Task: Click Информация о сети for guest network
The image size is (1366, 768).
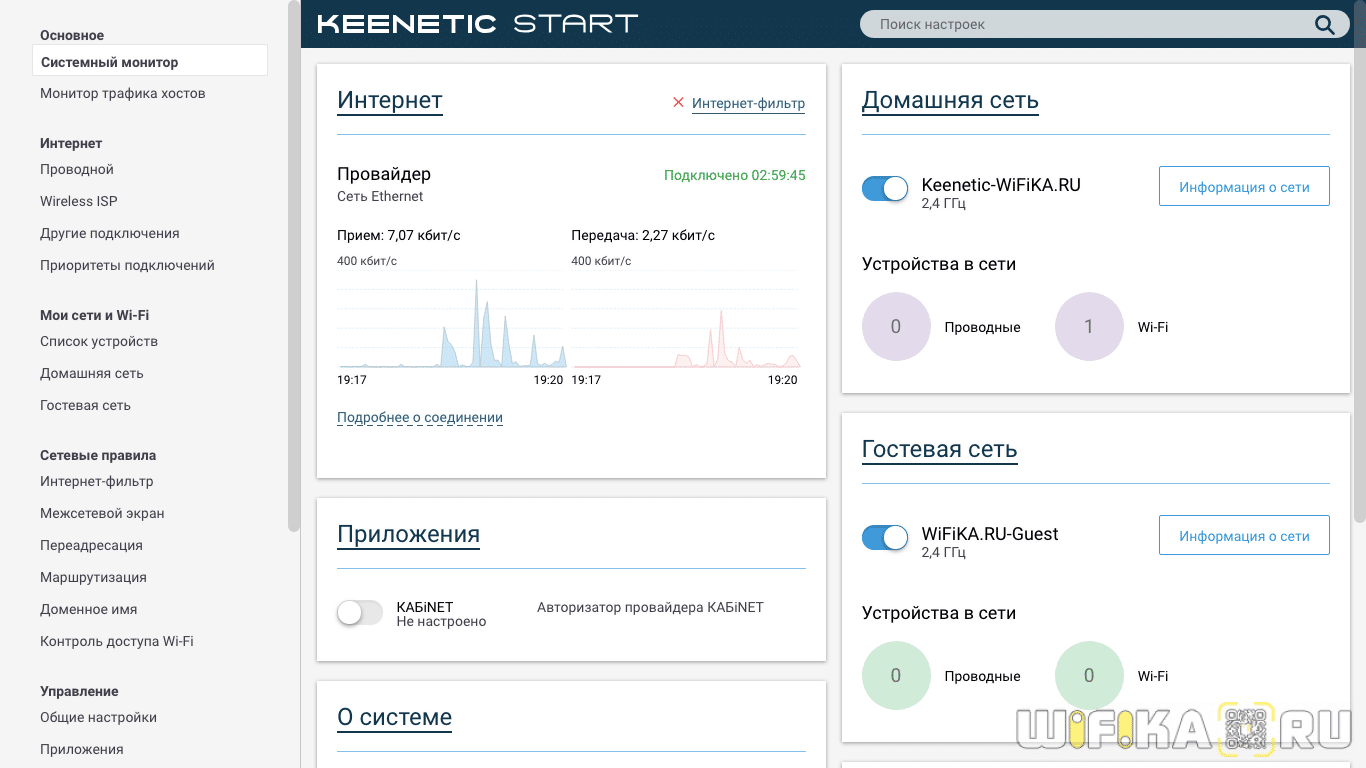Action: (1244, 536)
